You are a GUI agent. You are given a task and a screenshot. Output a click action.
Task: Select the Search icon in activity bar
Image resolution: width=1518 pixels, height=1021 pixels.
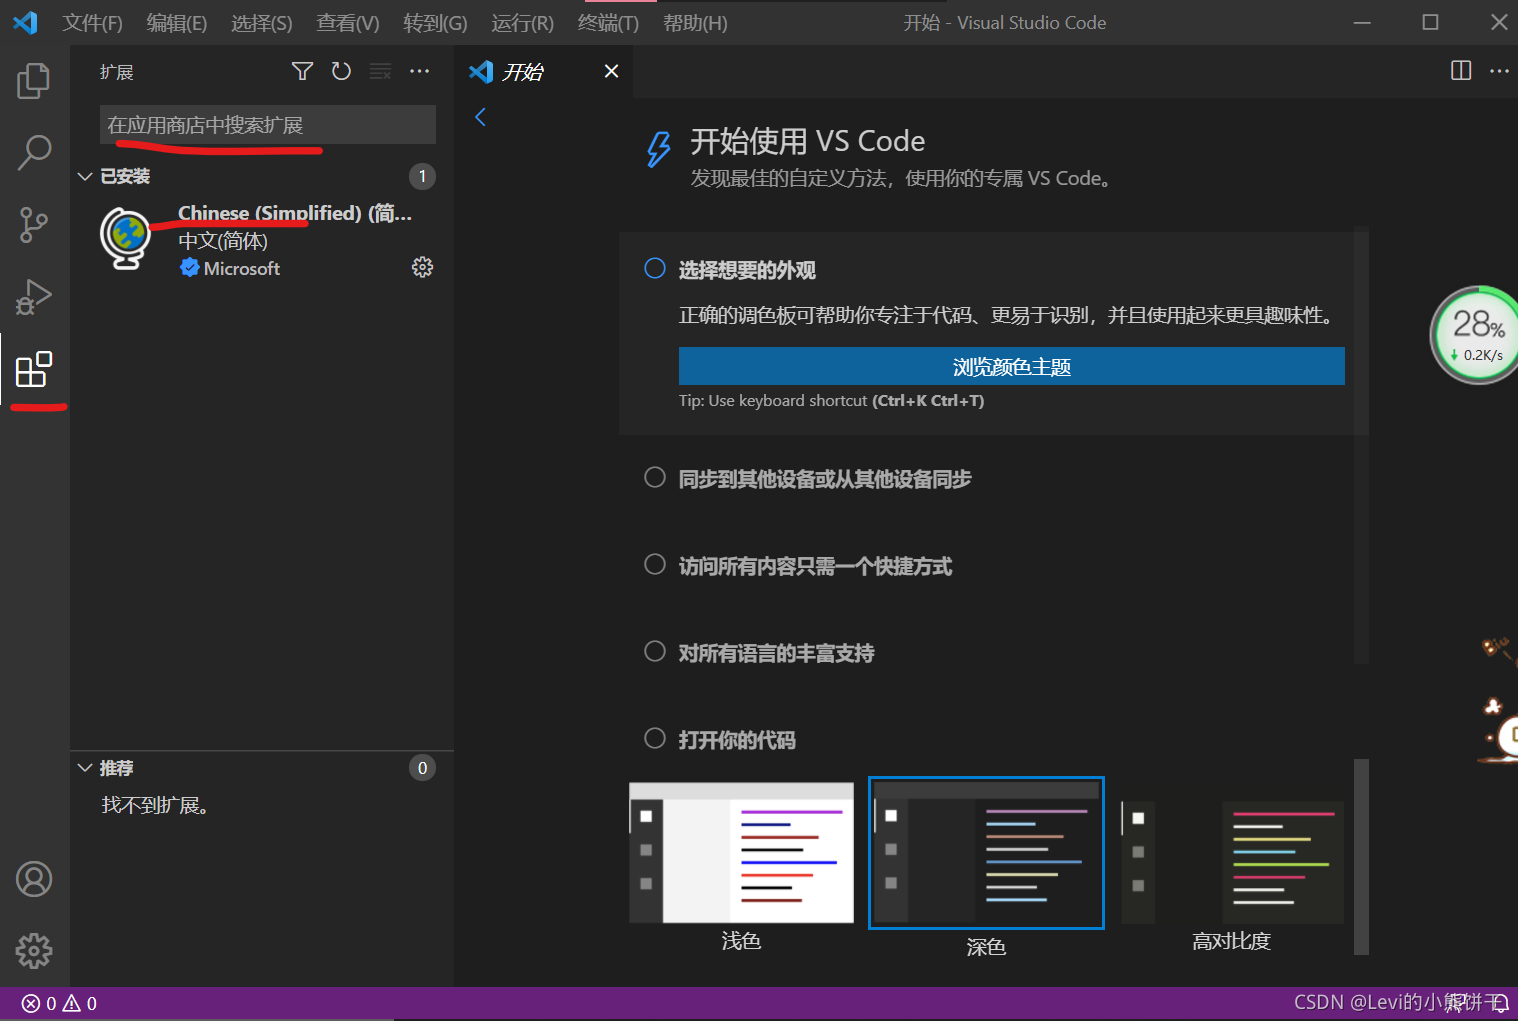33,152
